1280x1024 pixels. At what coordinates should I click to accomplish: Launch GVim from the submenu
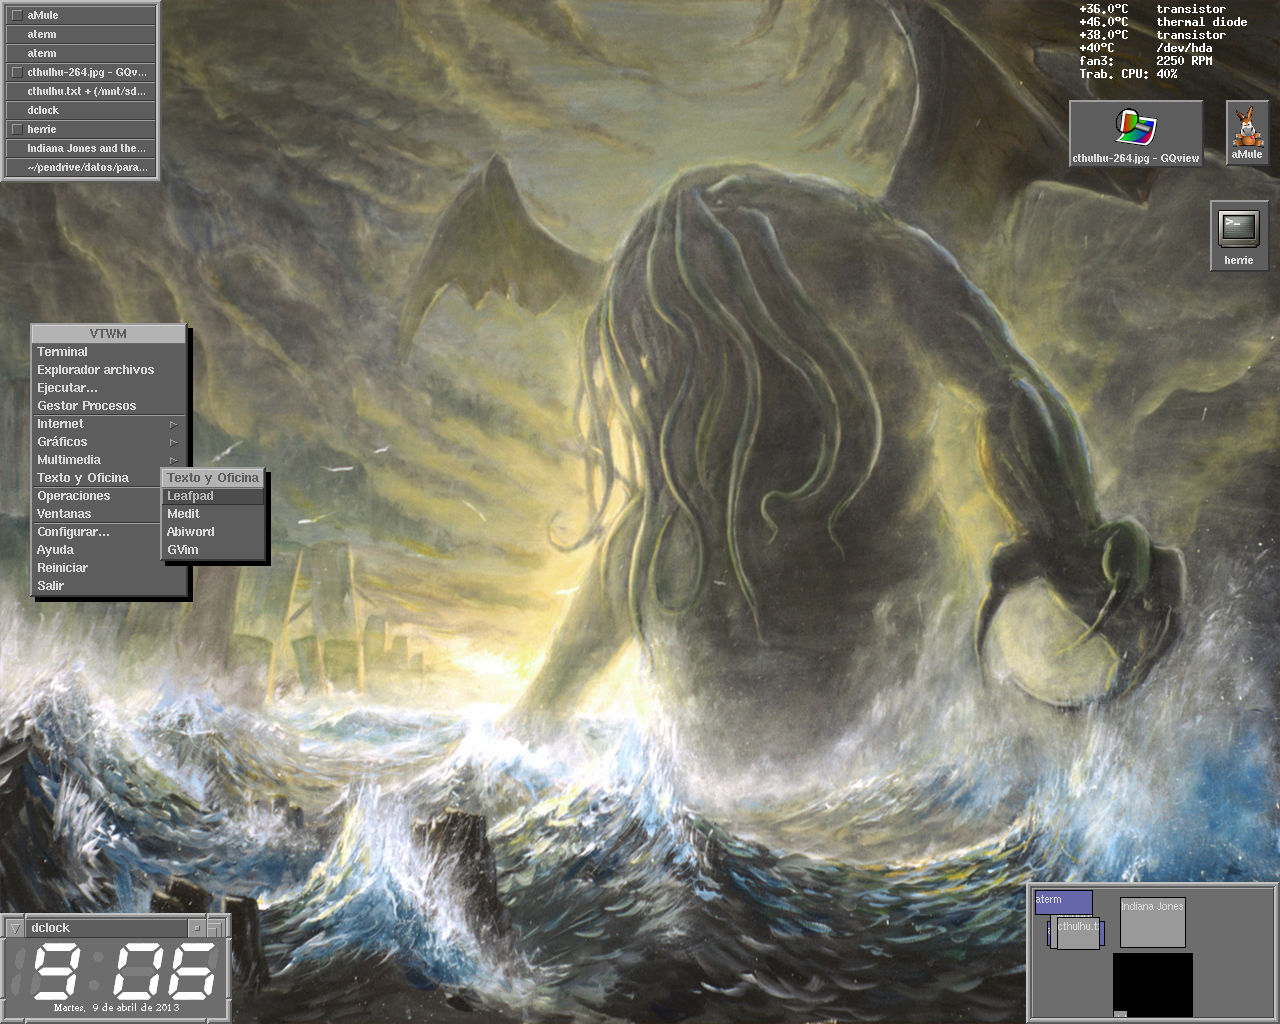tap(213, 550)
